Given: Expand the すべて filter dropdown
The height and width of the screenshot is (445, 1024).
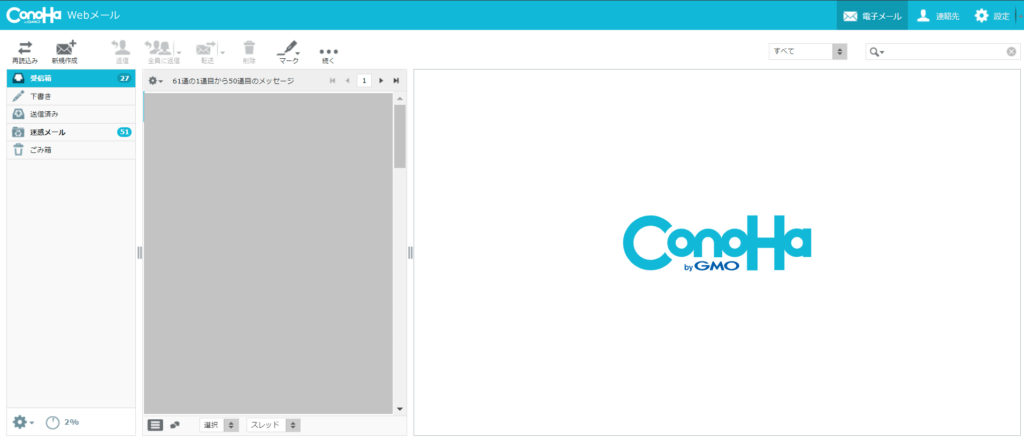Looking at the screenshot, I should (808, 51).
